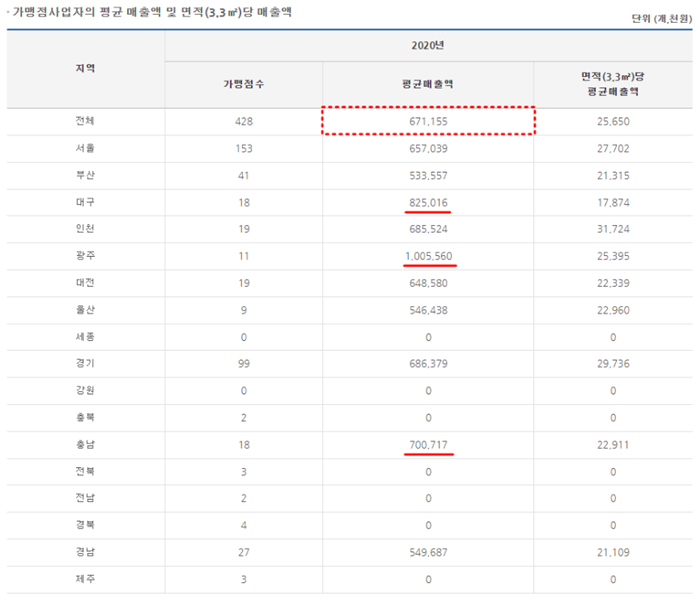Click the value 22,960
This screenshot has width=700, height=604.
click(x=613, y=310)
